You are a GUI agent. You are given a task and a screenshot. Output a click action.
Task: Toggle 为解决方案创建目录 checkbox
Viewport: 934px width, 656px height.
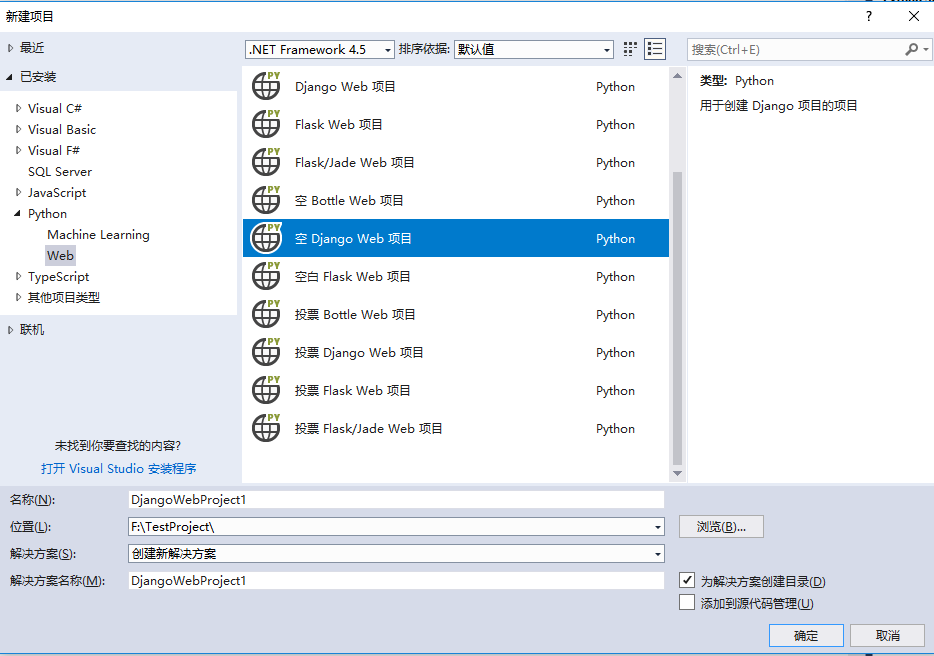click(x=687, y=580)
